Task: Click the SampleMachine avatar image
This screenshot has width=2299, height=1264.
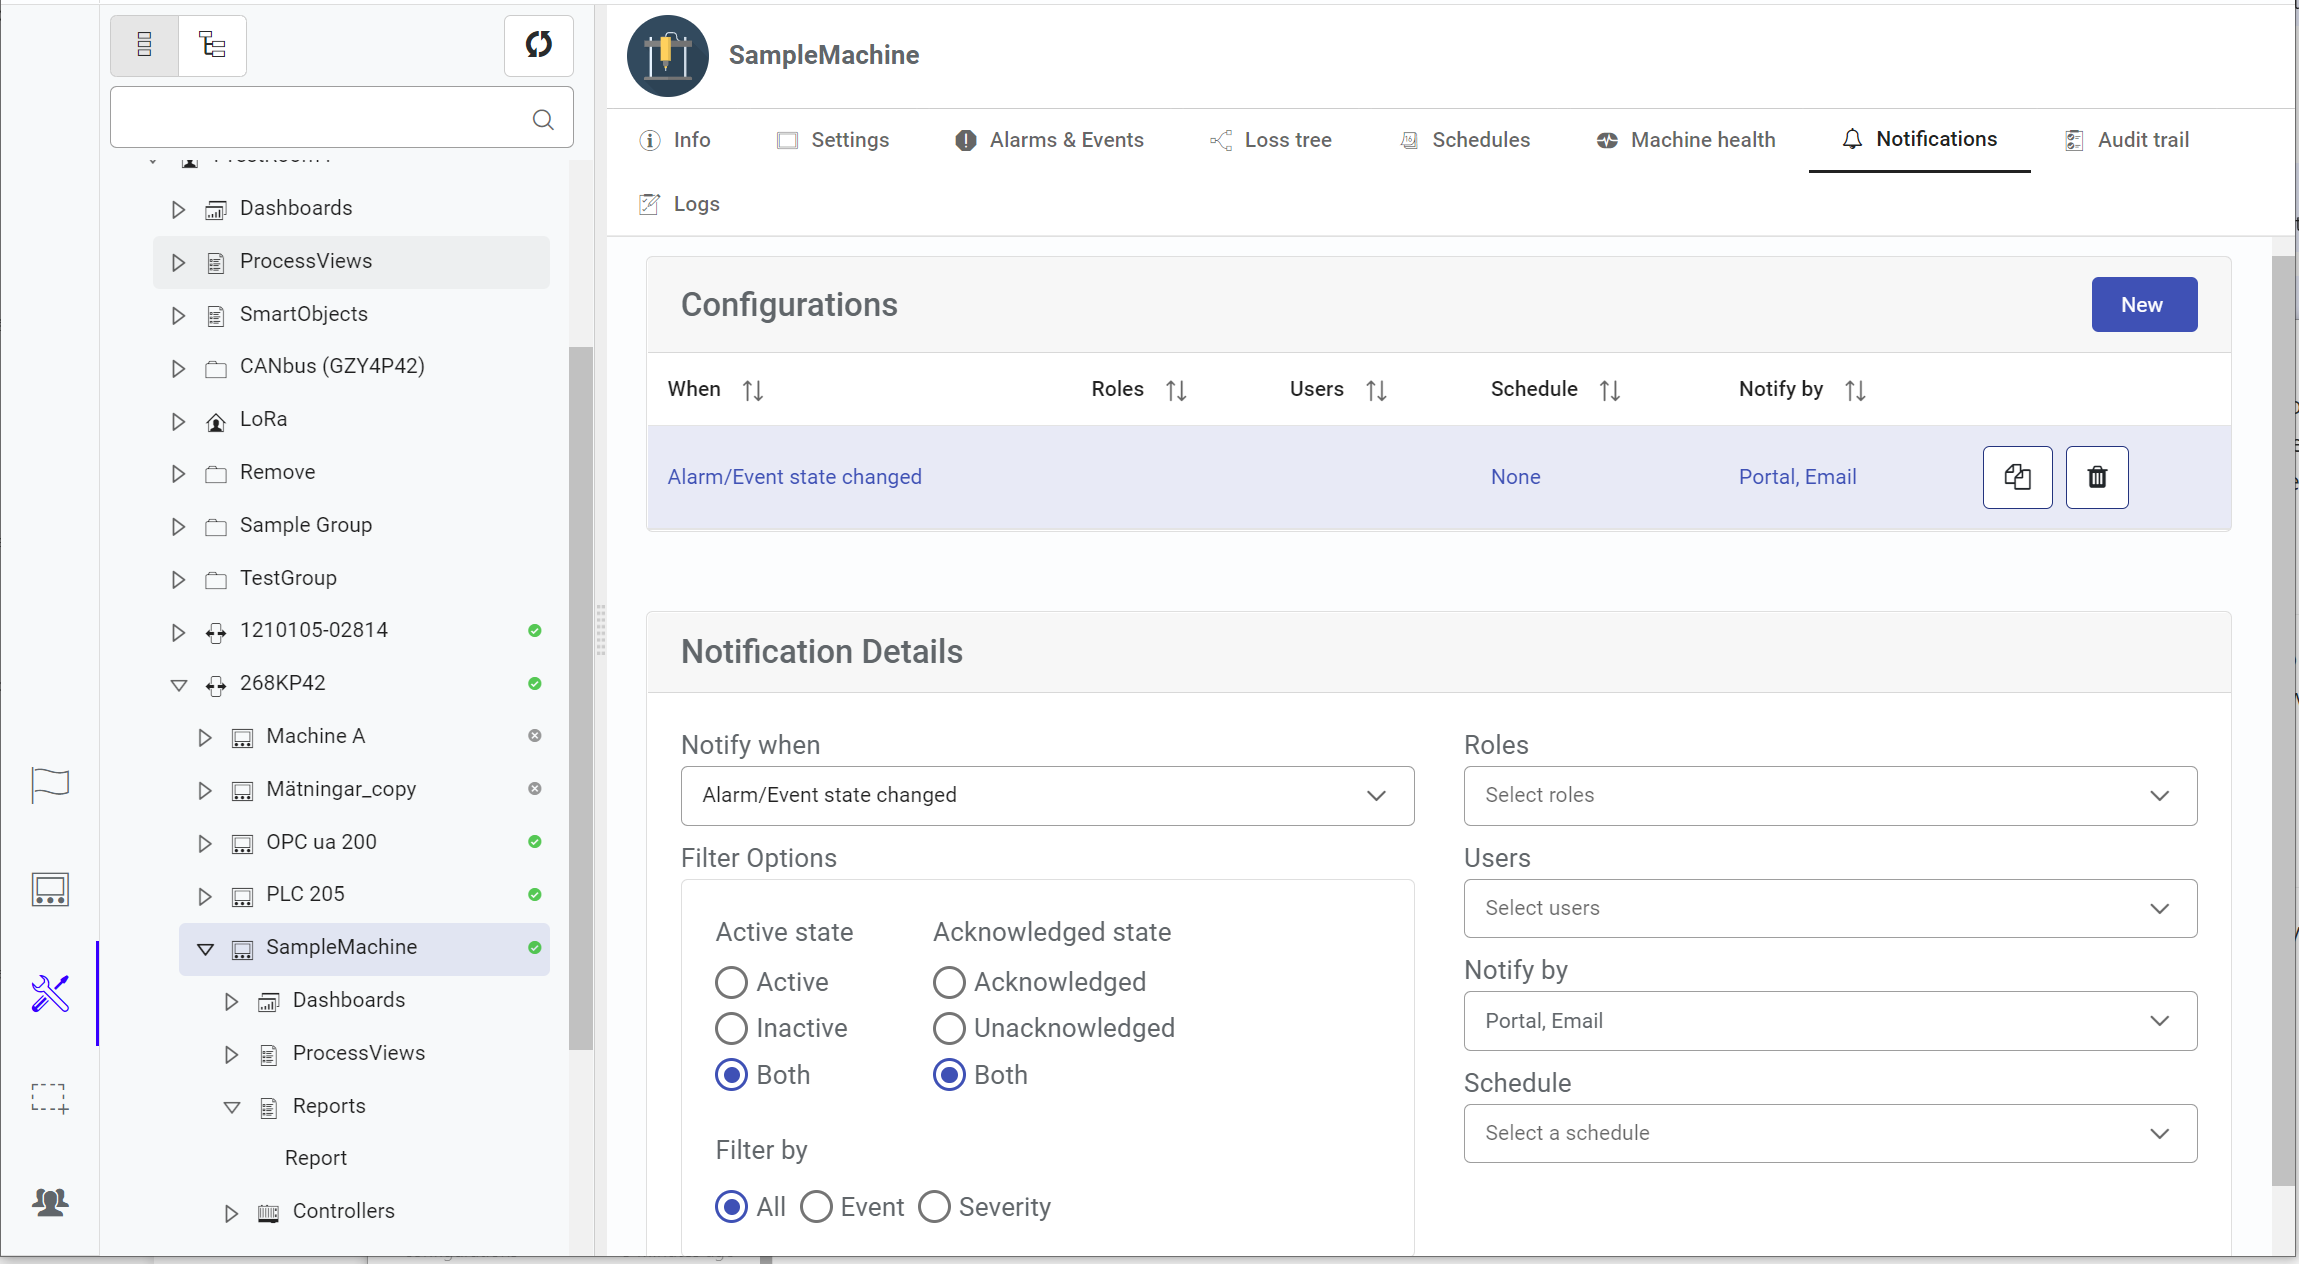Action: click(x=668, y=56)
